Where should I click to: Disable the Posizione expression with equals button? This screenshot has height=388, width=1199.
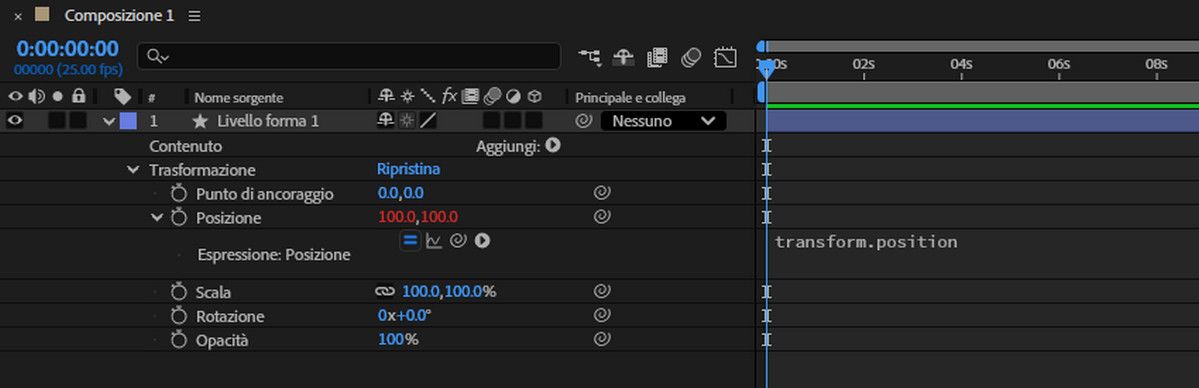410,241
